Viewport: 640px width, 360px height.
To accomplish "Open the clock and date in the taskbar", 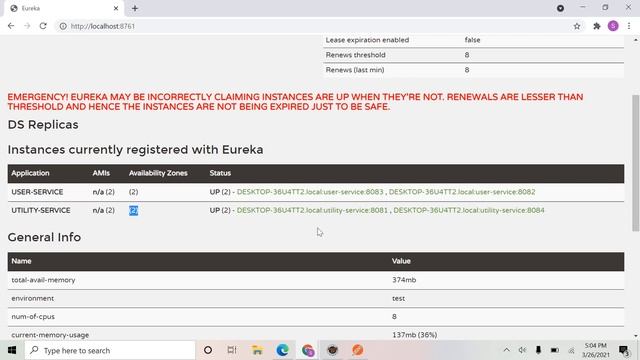I will click(x=596, y=350).
